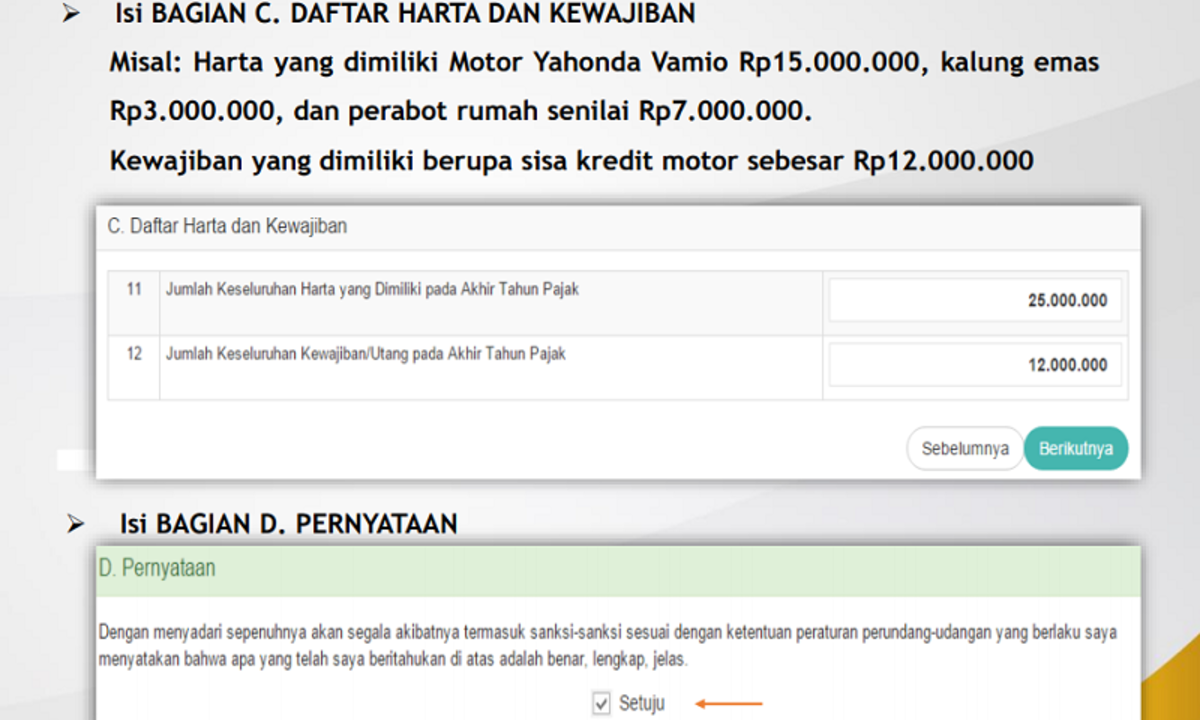Click row number 11 in the table
The width and height of the screenshot is (1200, 720).
[x=134, y=290]
